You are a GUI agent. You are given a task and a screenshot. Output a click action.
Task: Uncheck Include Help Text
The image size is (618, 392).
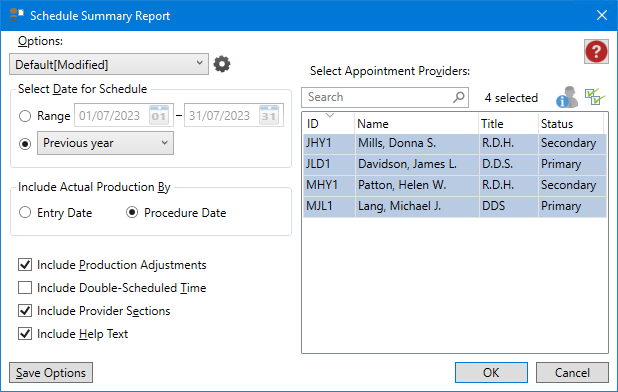click(25, 334)
